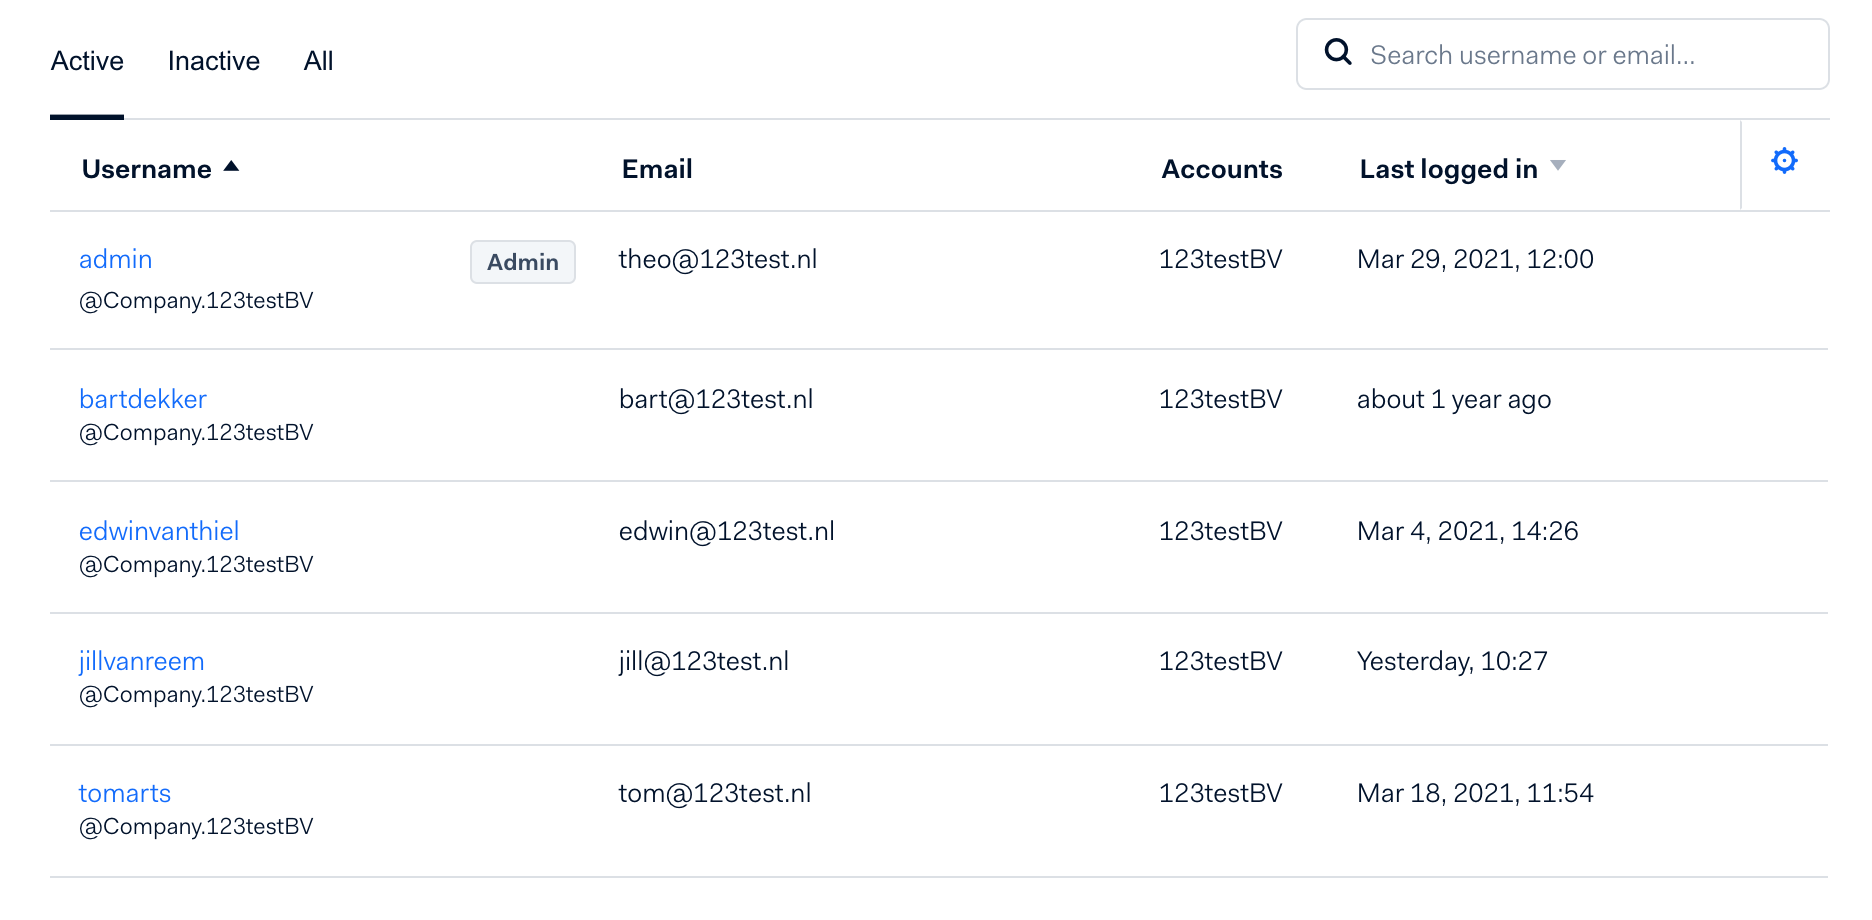Click the magnifying glass search icon
This screenshot has width=1872, height=920.
click(1337, 52)
